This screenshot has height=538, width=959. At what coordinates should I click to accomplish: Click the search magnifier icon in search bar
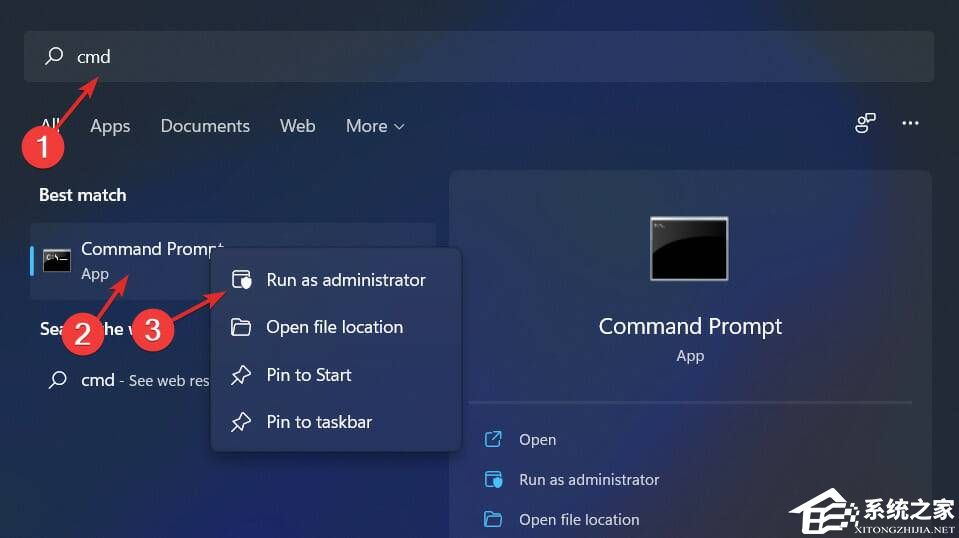tap(54, 57)
